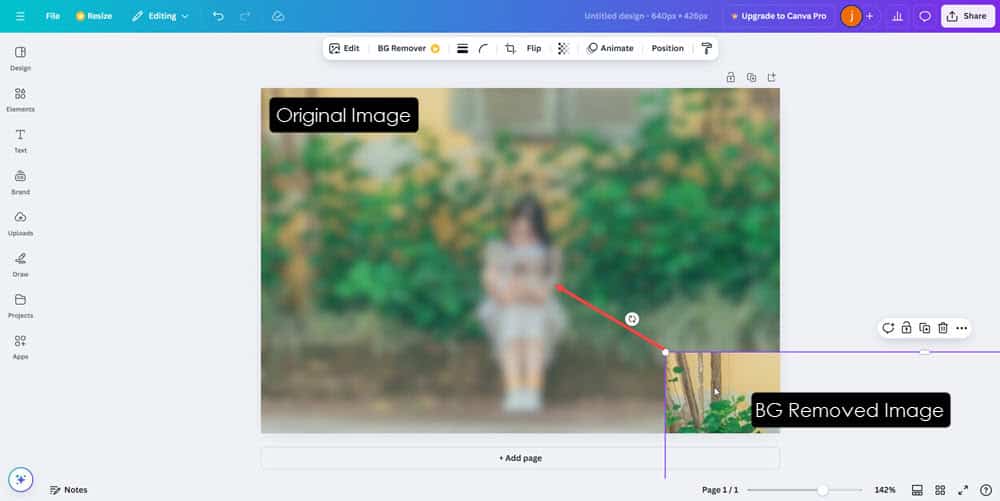This screenshot has height=501, width=1000.
Task: Open the Apps panel
Action: pos(20,346)
